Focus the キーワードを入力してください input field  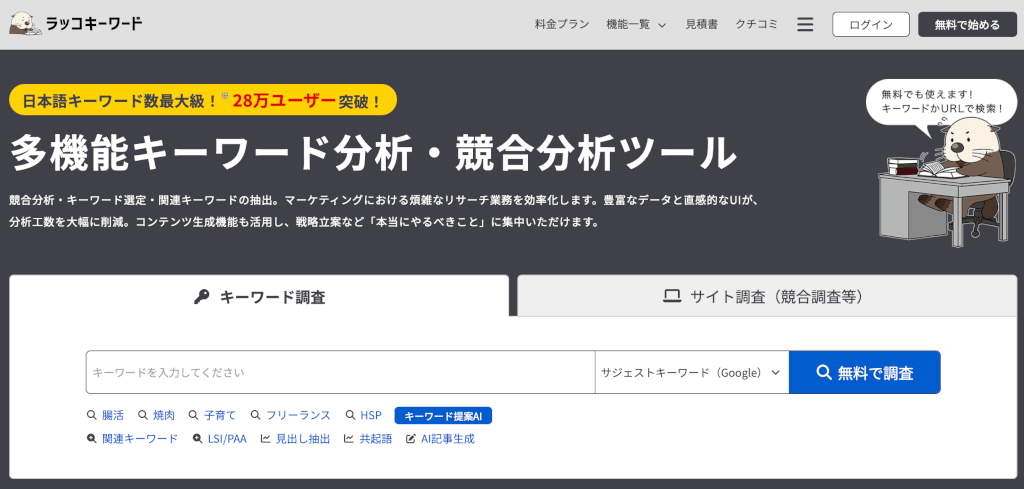340,373
